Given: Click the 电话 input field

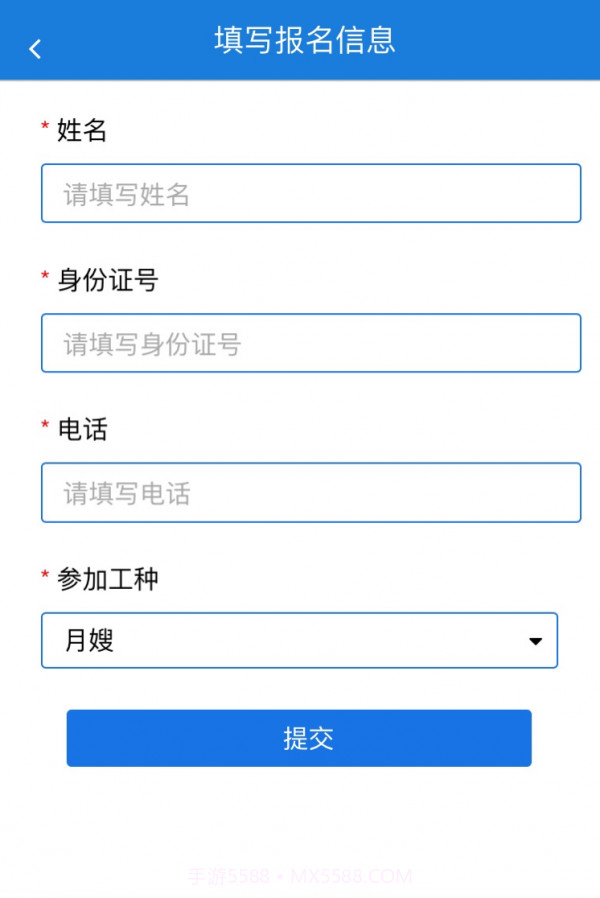Looking at the screenshot, I should point(311,492).
